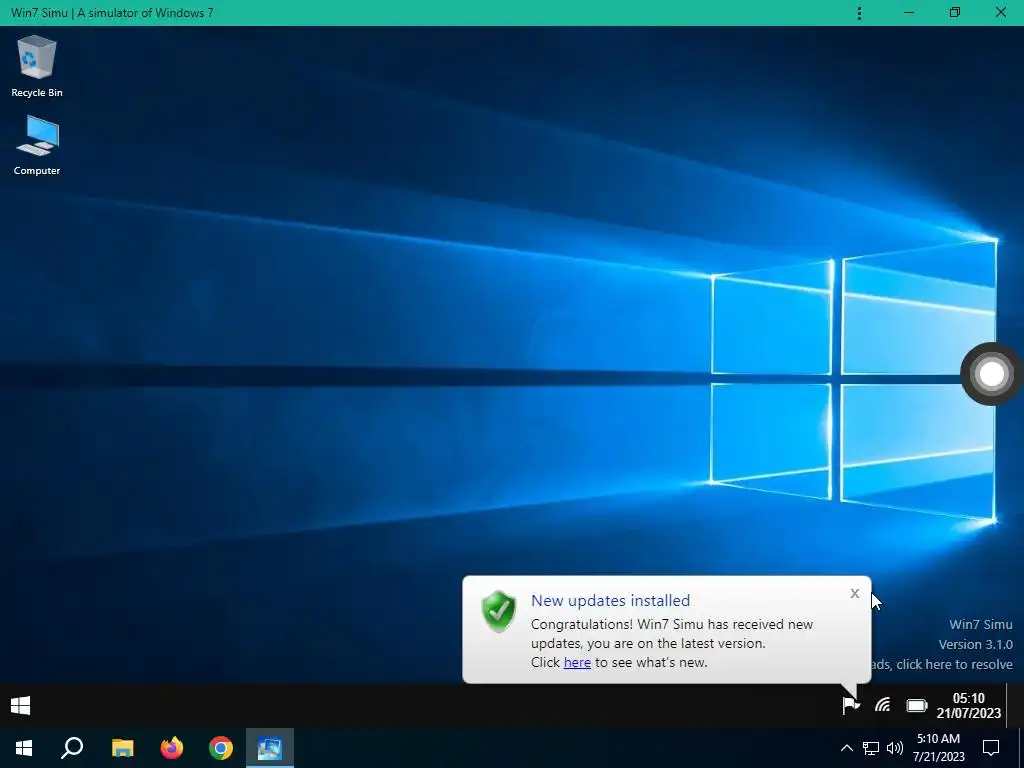Viewport: 1024px width, 768px height.
Task: Open the simulator Wi-Fi network icon
Action: [x=882, y=705]
